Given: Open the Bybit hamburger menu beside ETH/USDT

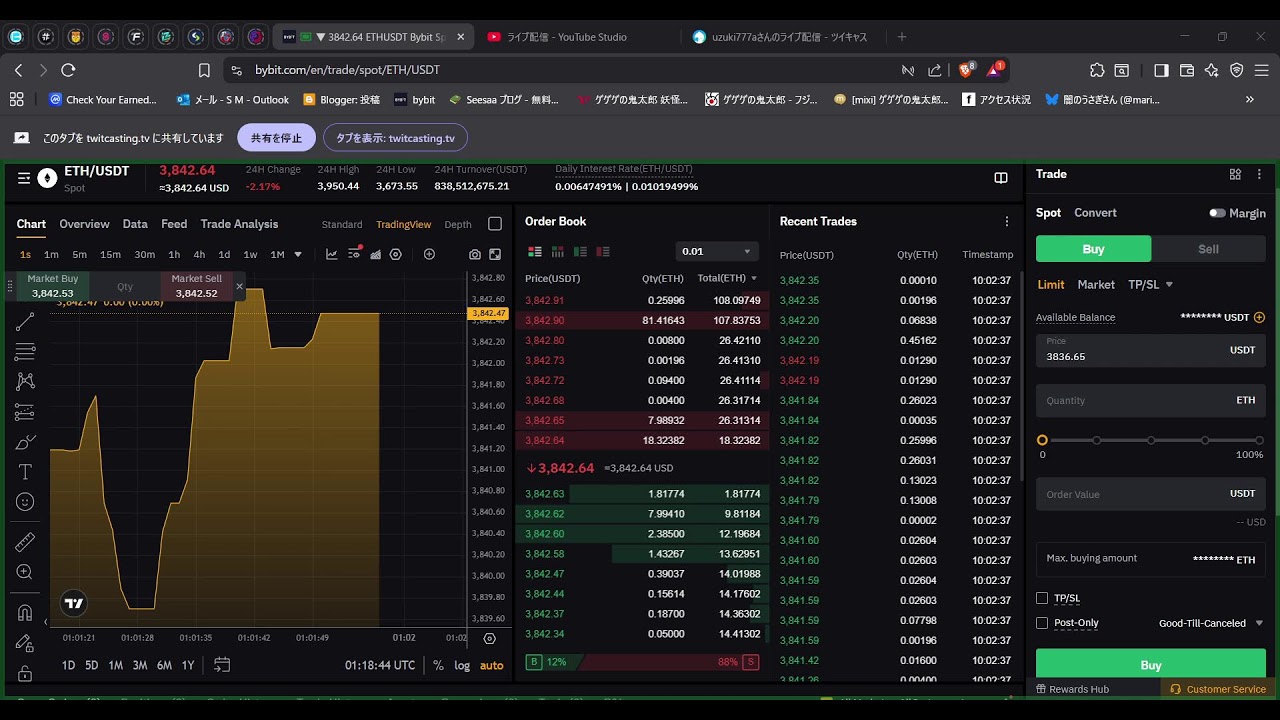Looking at the screenshot, I should 24,178.
